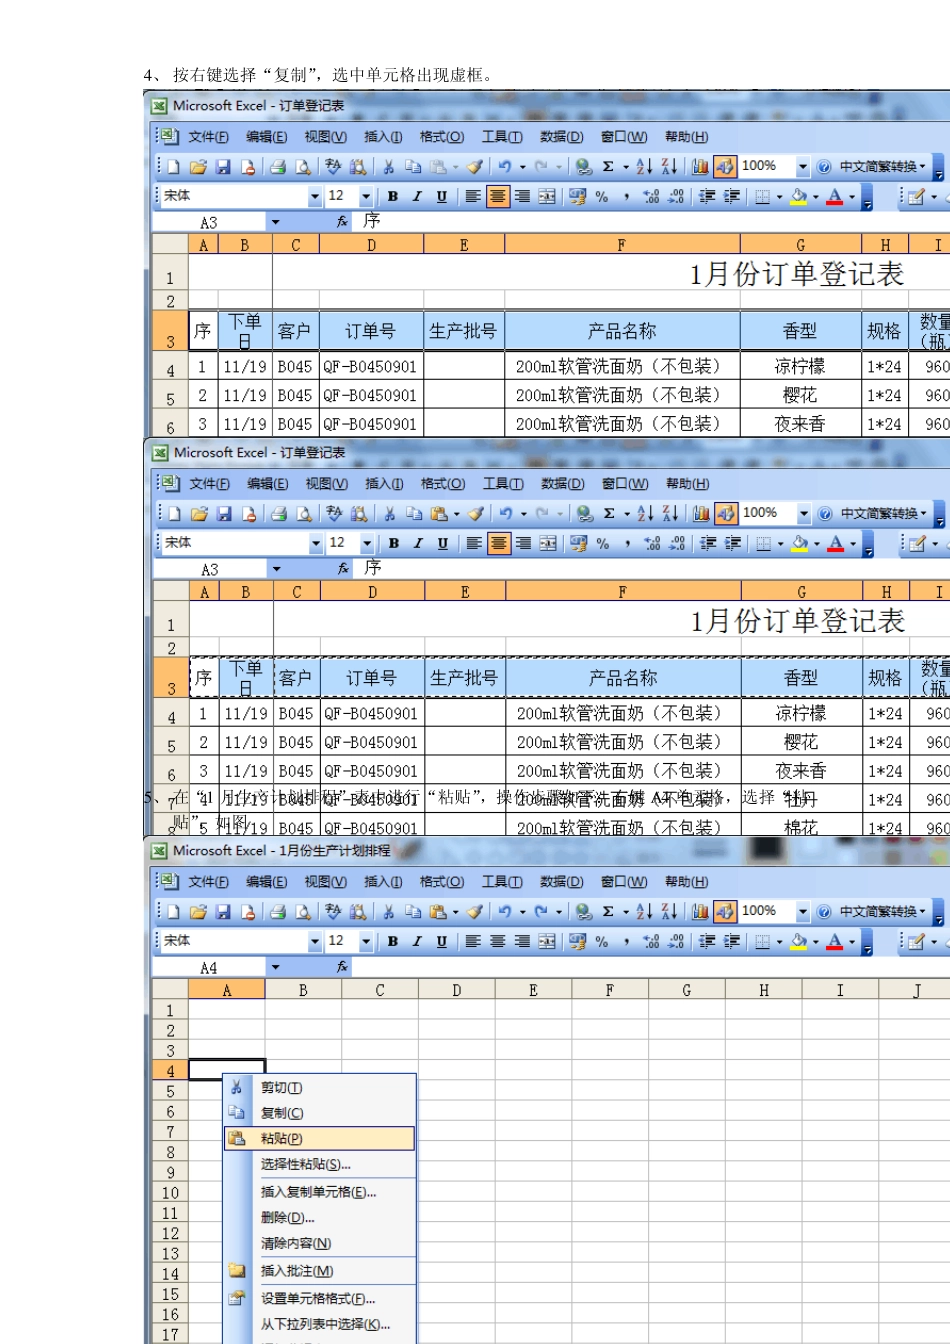Toggle Bold in the top 订单登记表 window

392,196
